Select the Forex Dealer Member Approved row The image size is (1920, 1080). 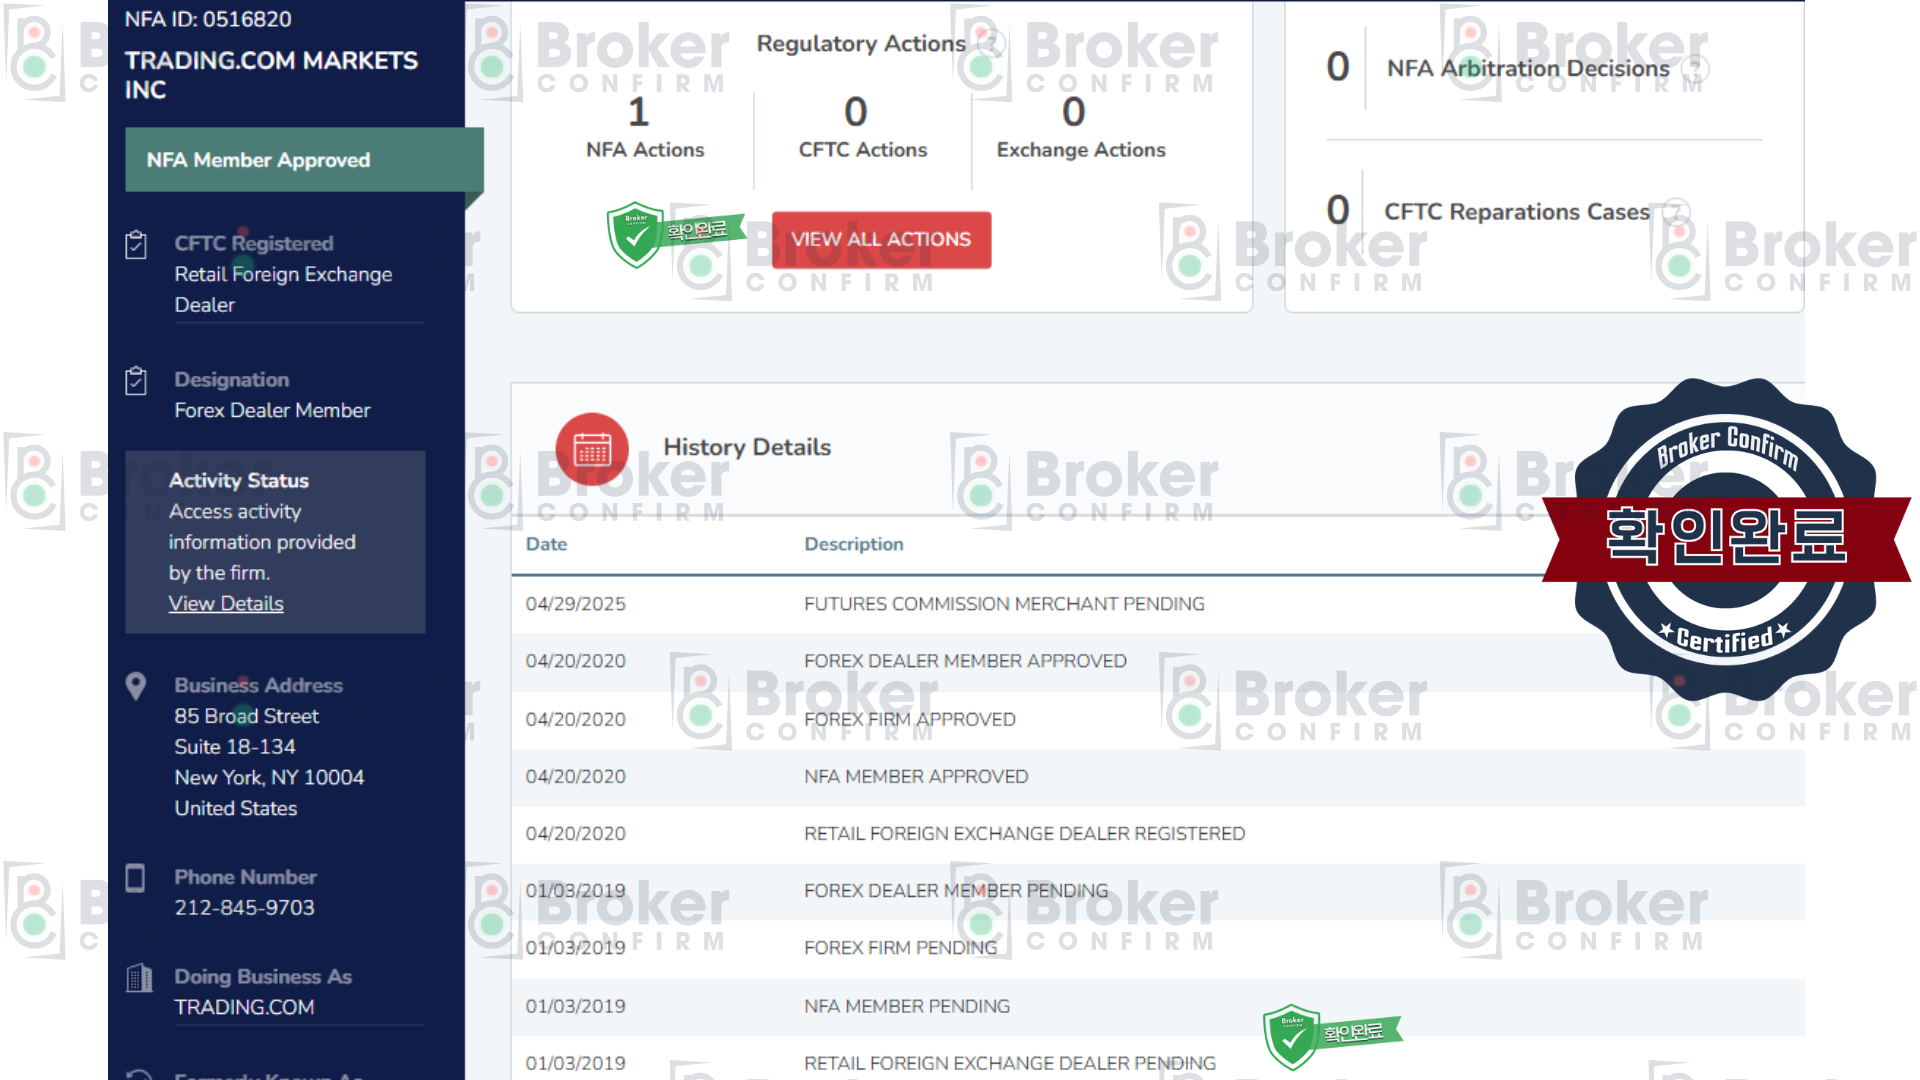click(964, 661)
